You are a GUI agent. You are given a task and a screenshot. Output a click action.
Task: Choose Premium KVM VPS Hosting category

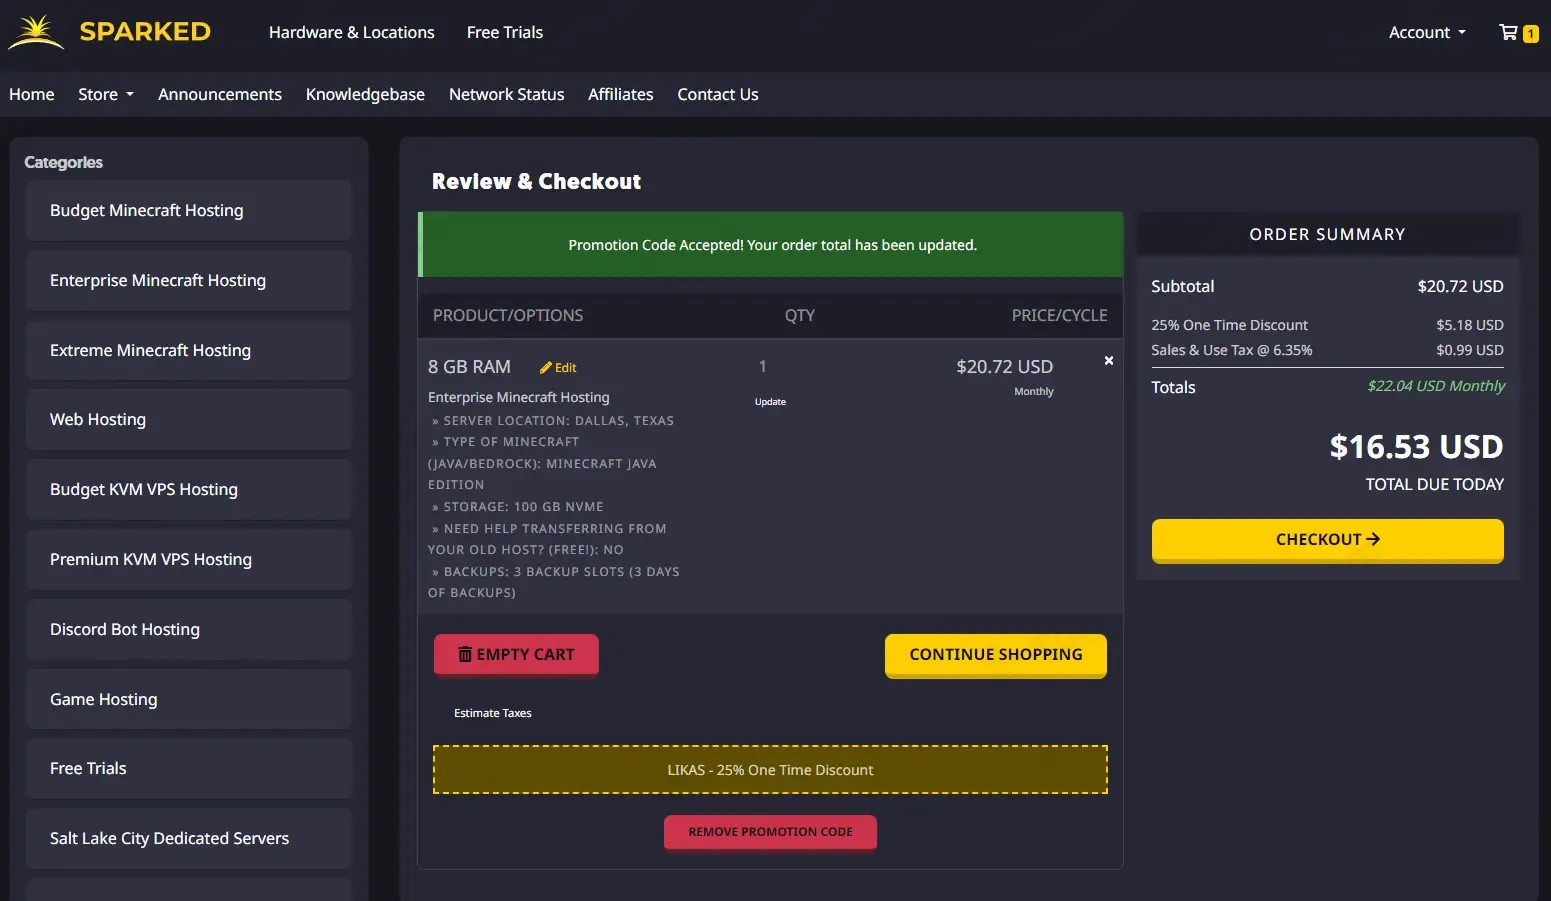[189, 559]
